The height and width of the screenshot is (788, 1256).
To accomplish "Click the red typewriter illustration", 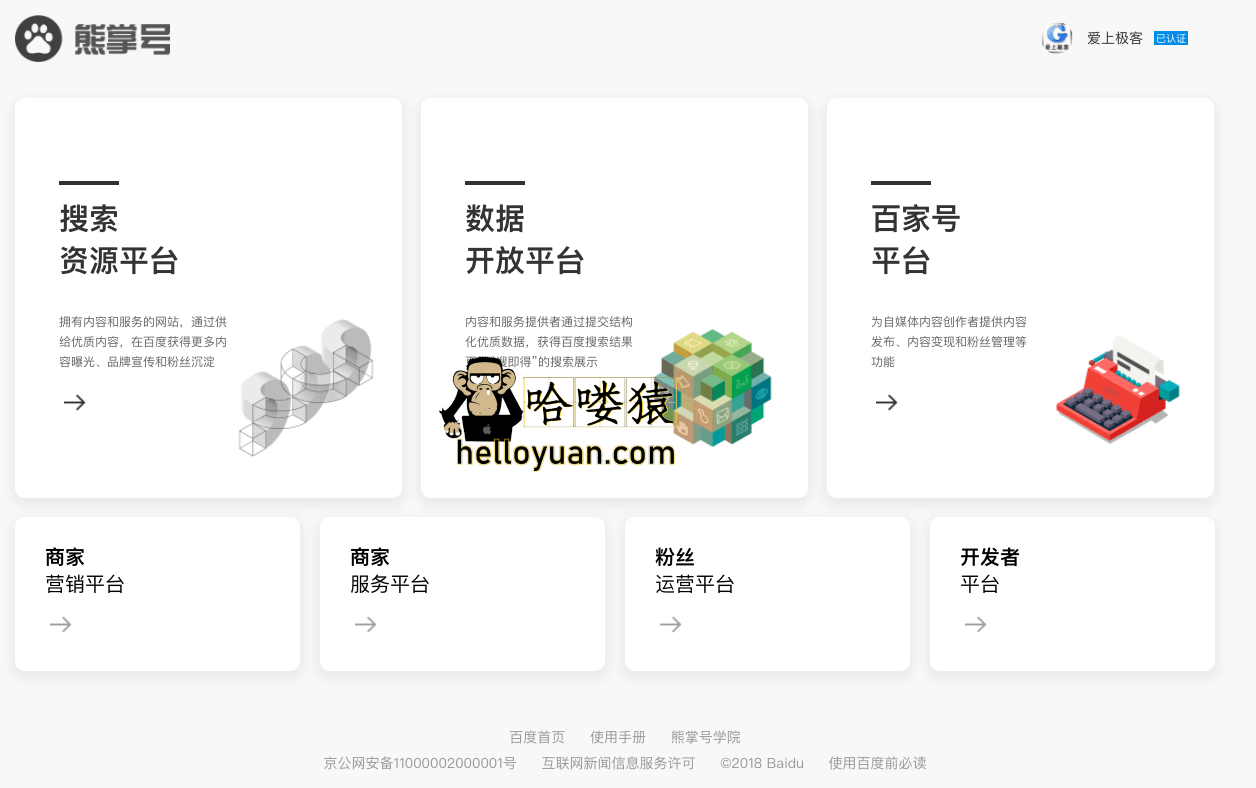I will pos(1118,389).
